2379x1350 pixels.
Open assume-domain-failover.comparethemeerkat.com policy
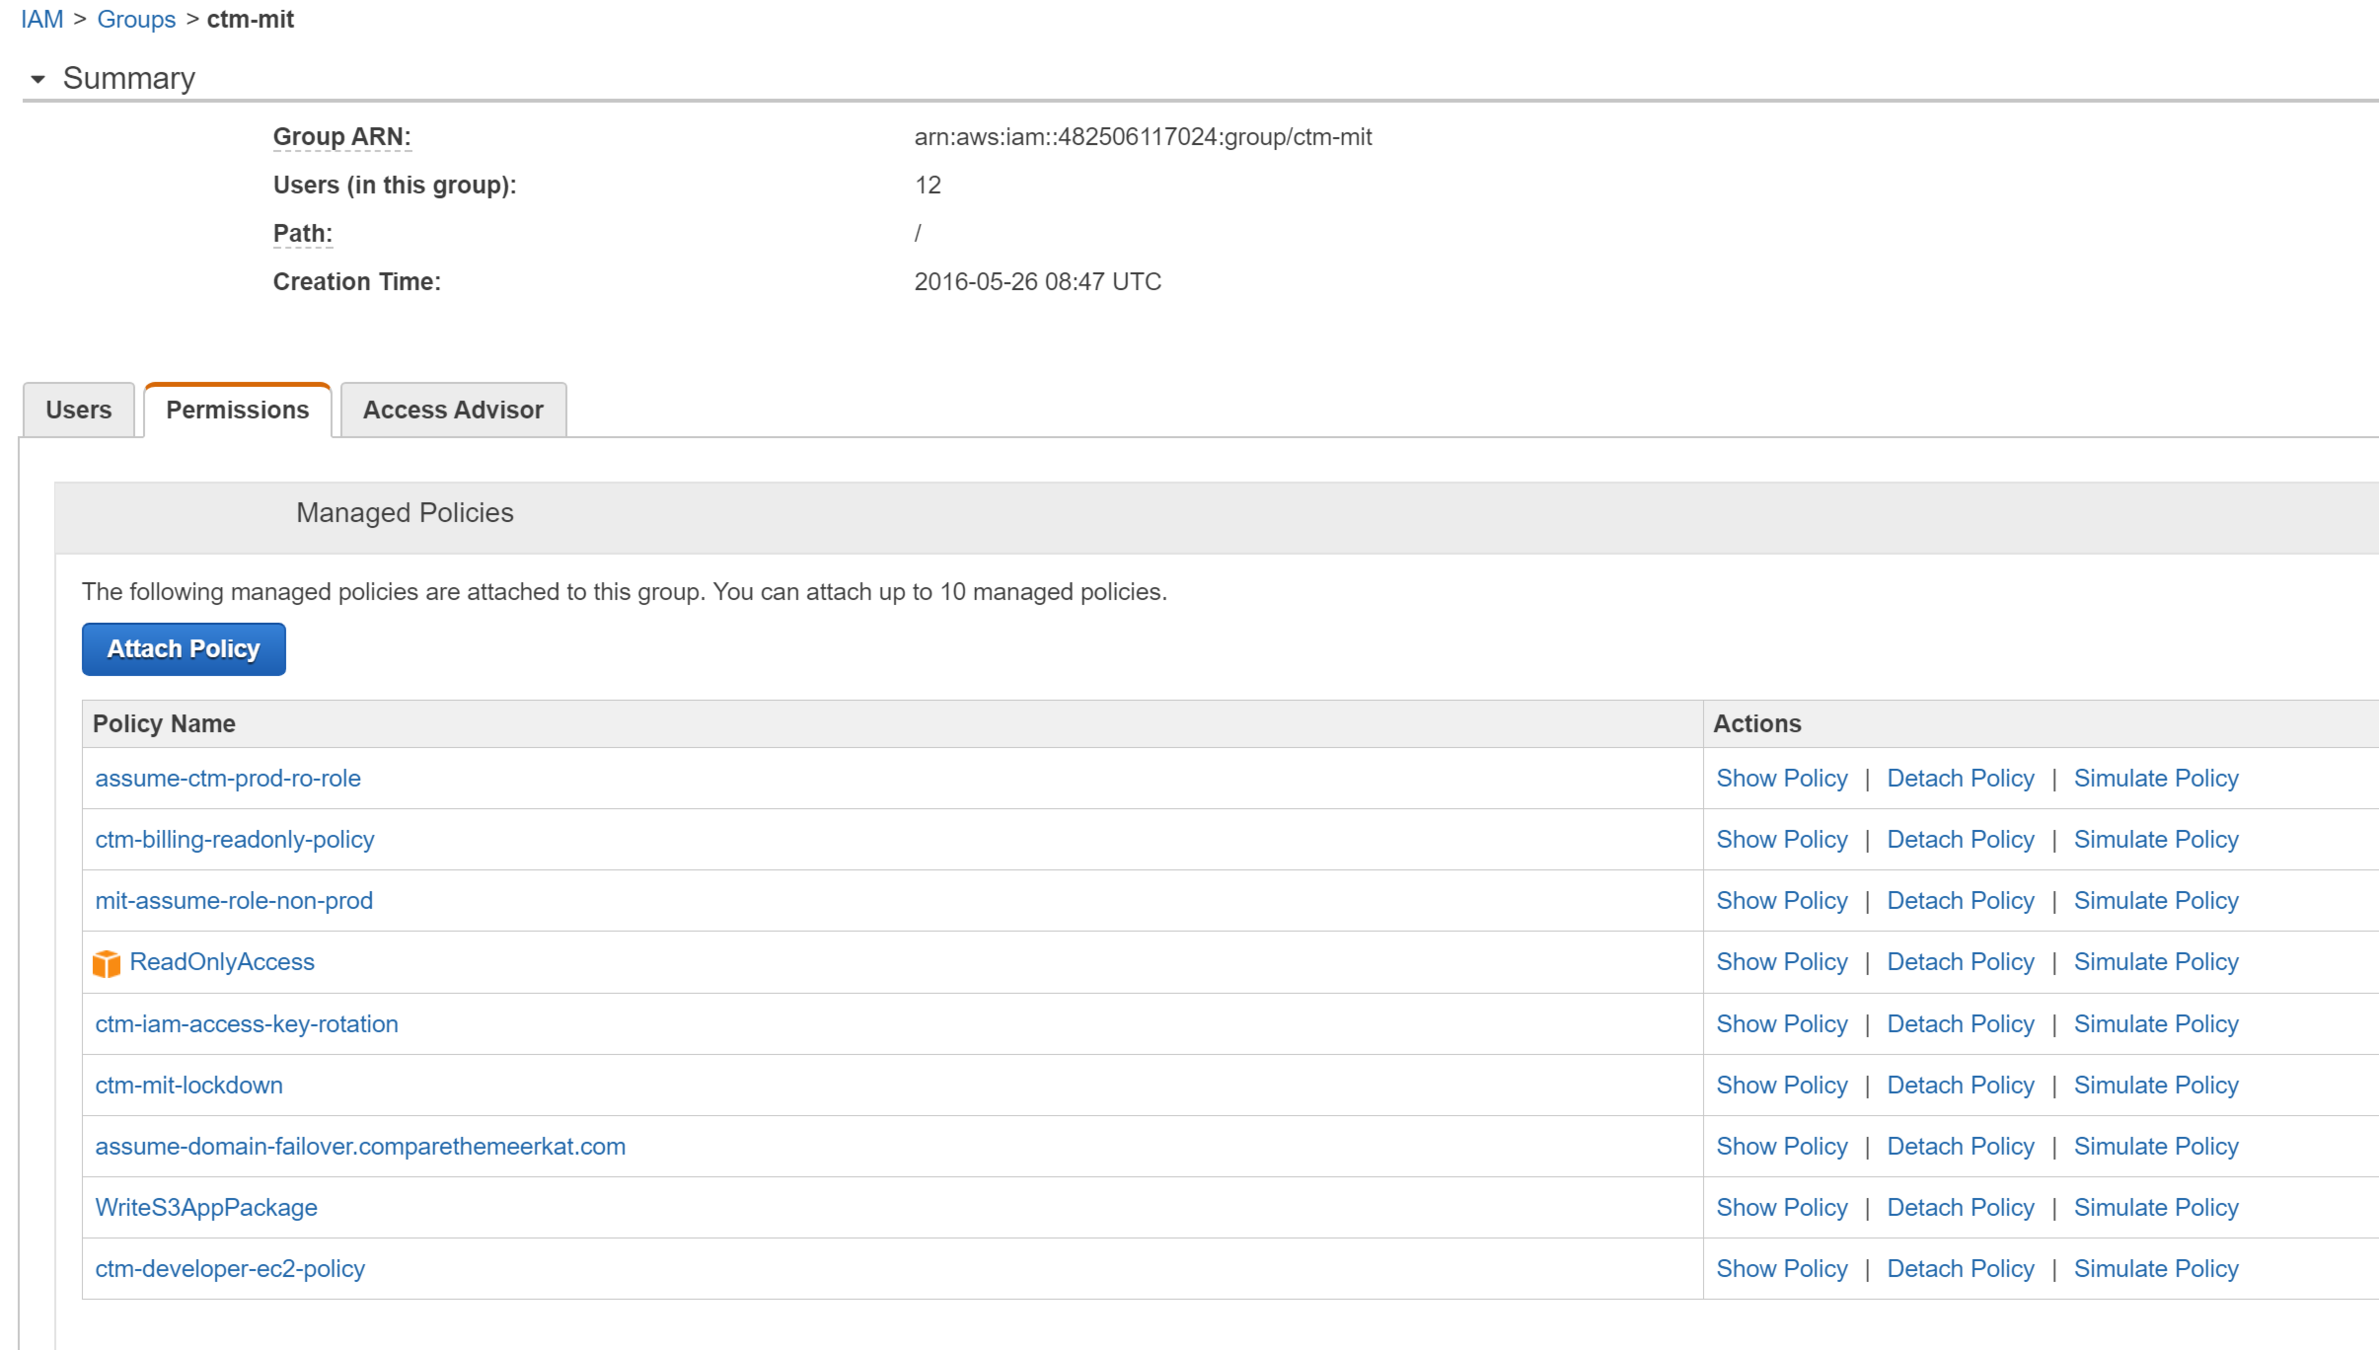pyautogui.click(x=360, y=1146)
